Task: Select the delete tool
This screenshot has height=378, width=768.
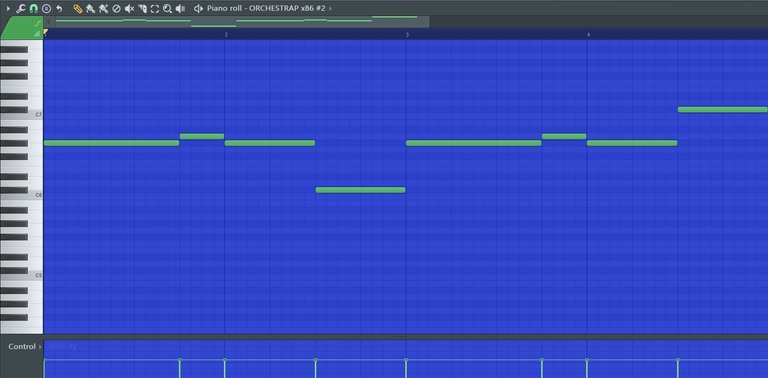Action: 117,8
